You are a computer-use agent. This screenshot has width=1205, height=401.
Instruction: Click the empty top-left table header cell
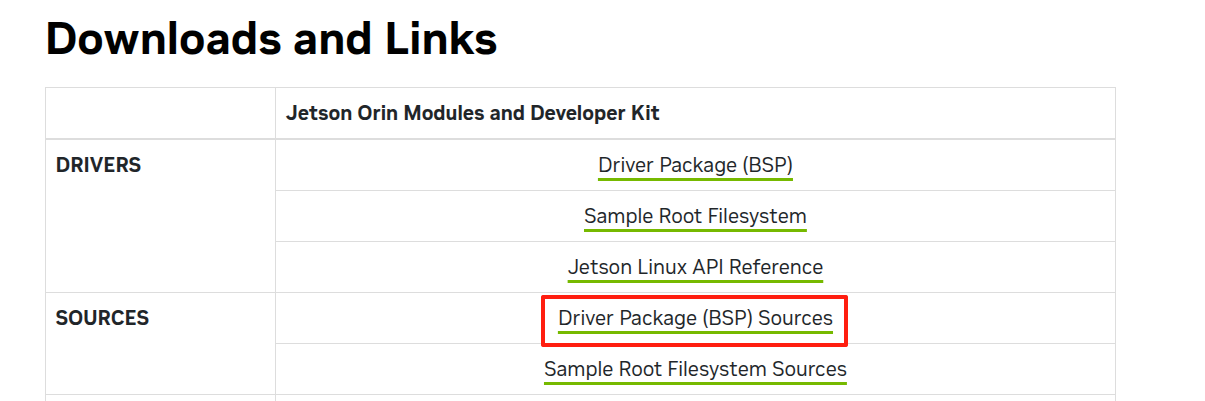160,113
